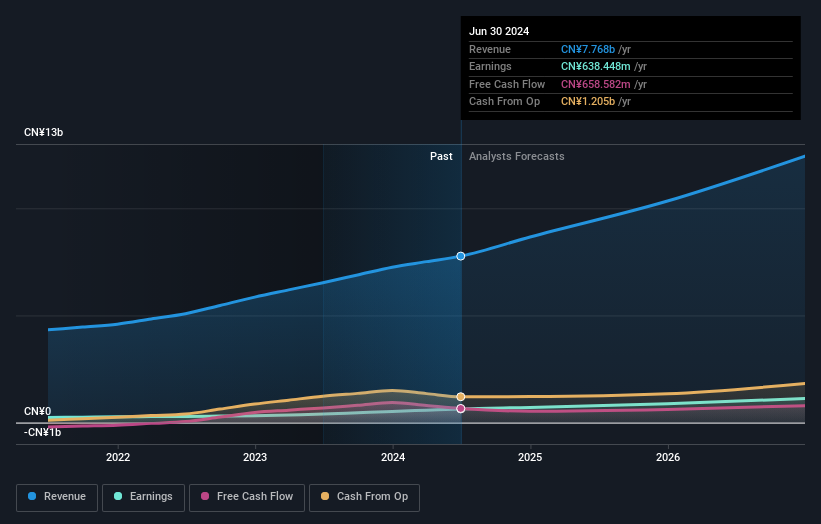Viewport: 821px width, 524px height.
Task: Click the tooltip Earnings value CN¥638.448m
Action: 596,67
